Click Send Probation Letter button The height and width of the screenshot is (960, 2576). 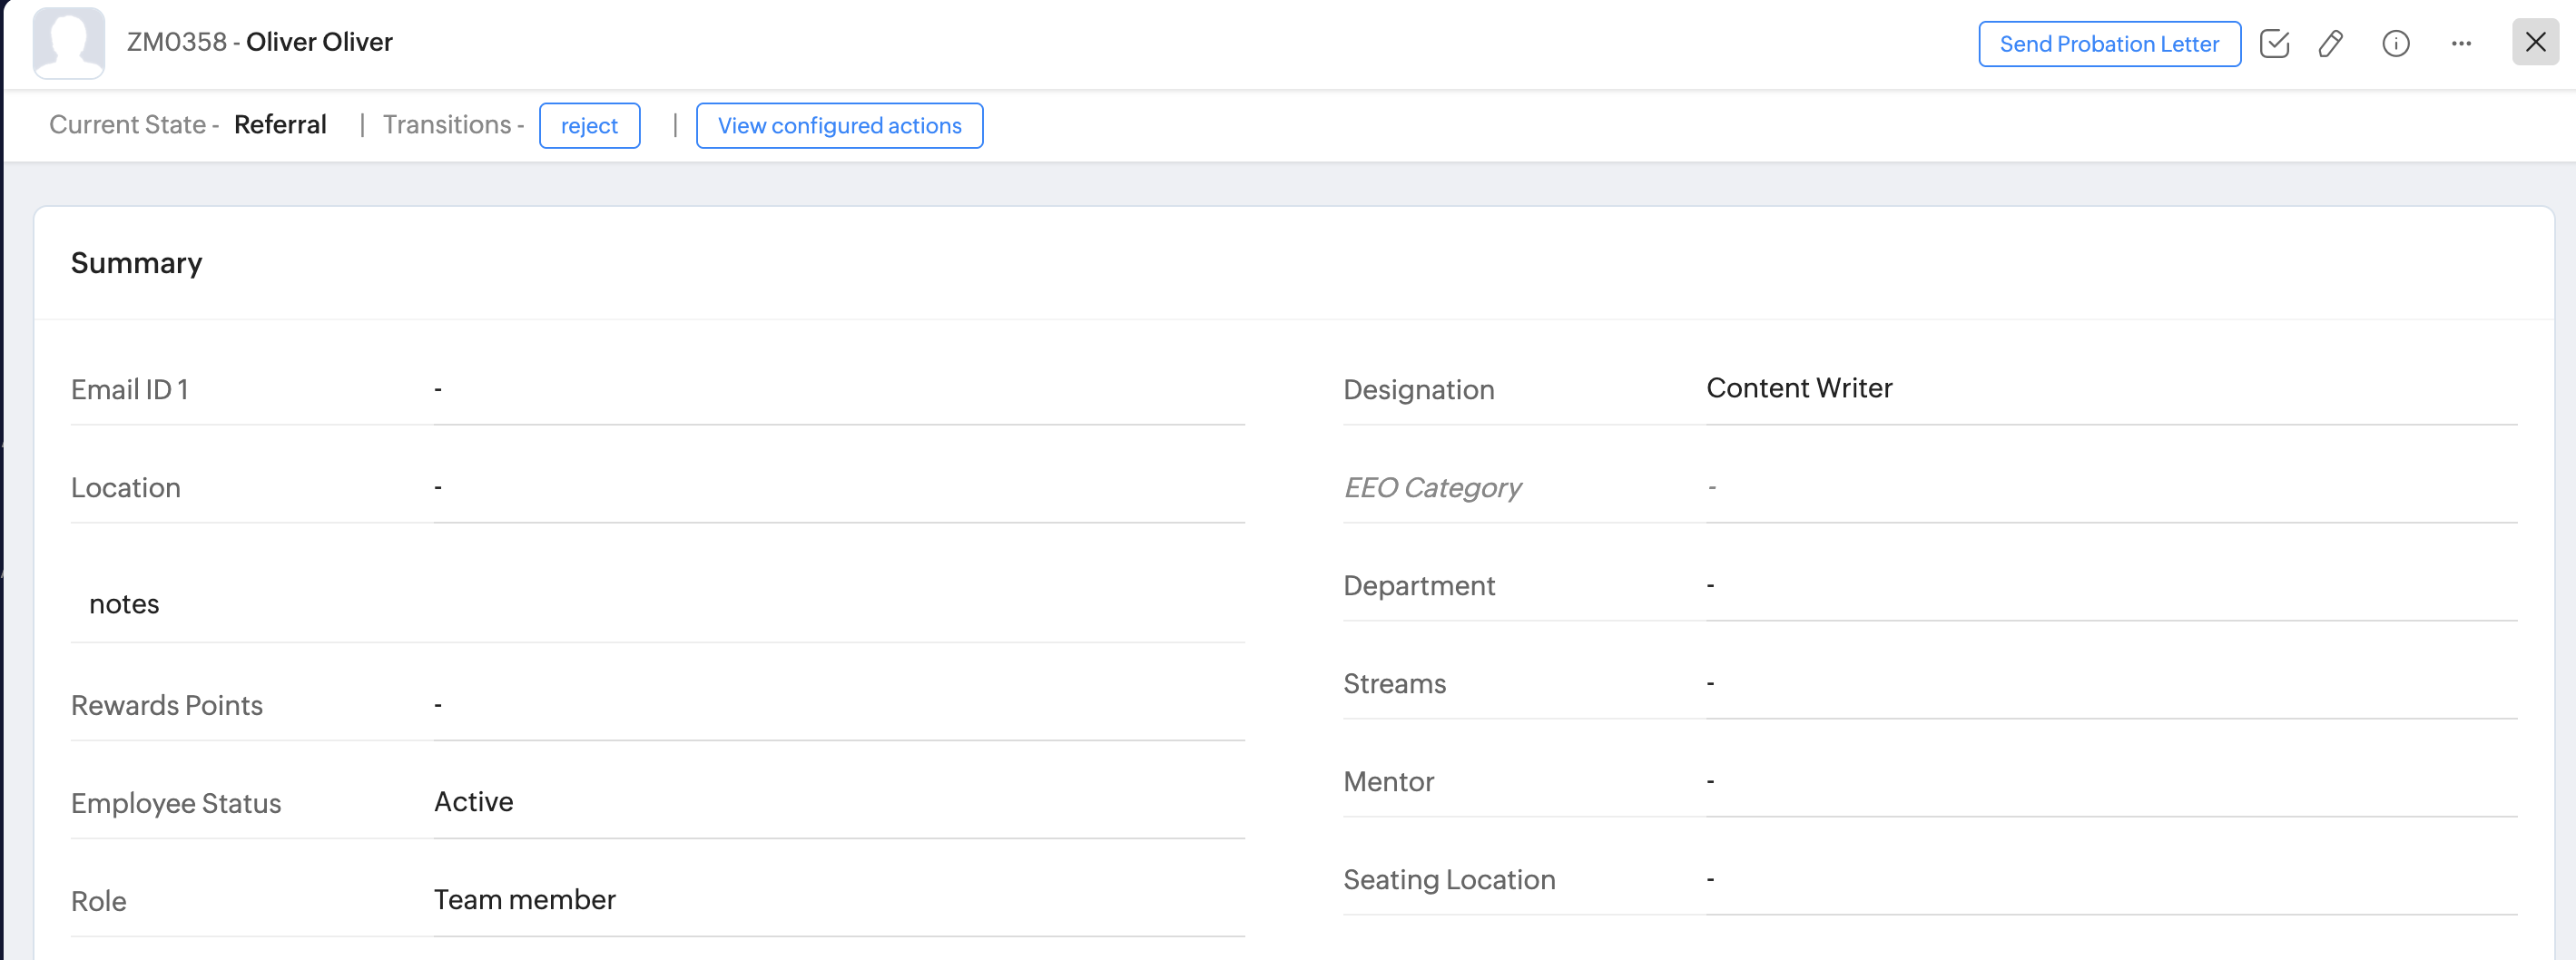2109,44
